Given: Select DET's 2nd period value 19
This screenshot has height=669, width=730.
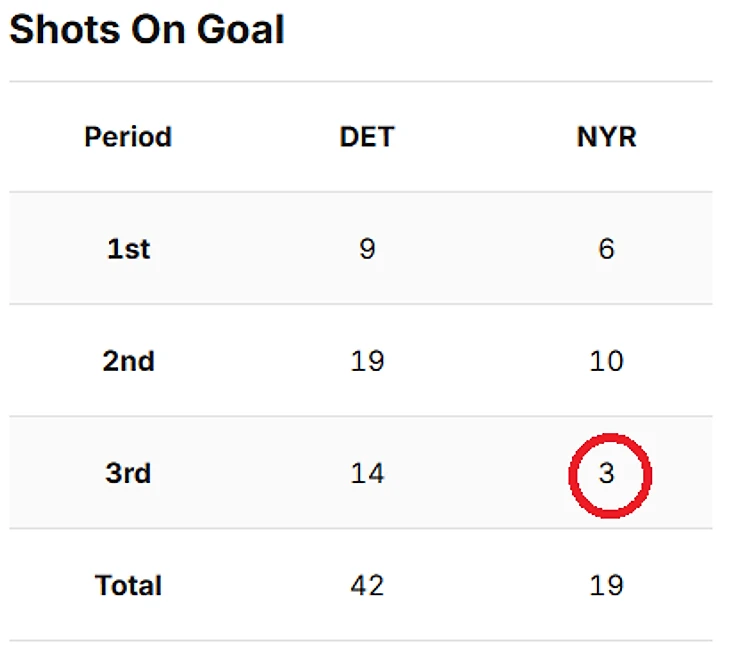Looking at the screenshot, I should (x=367, y=361).
